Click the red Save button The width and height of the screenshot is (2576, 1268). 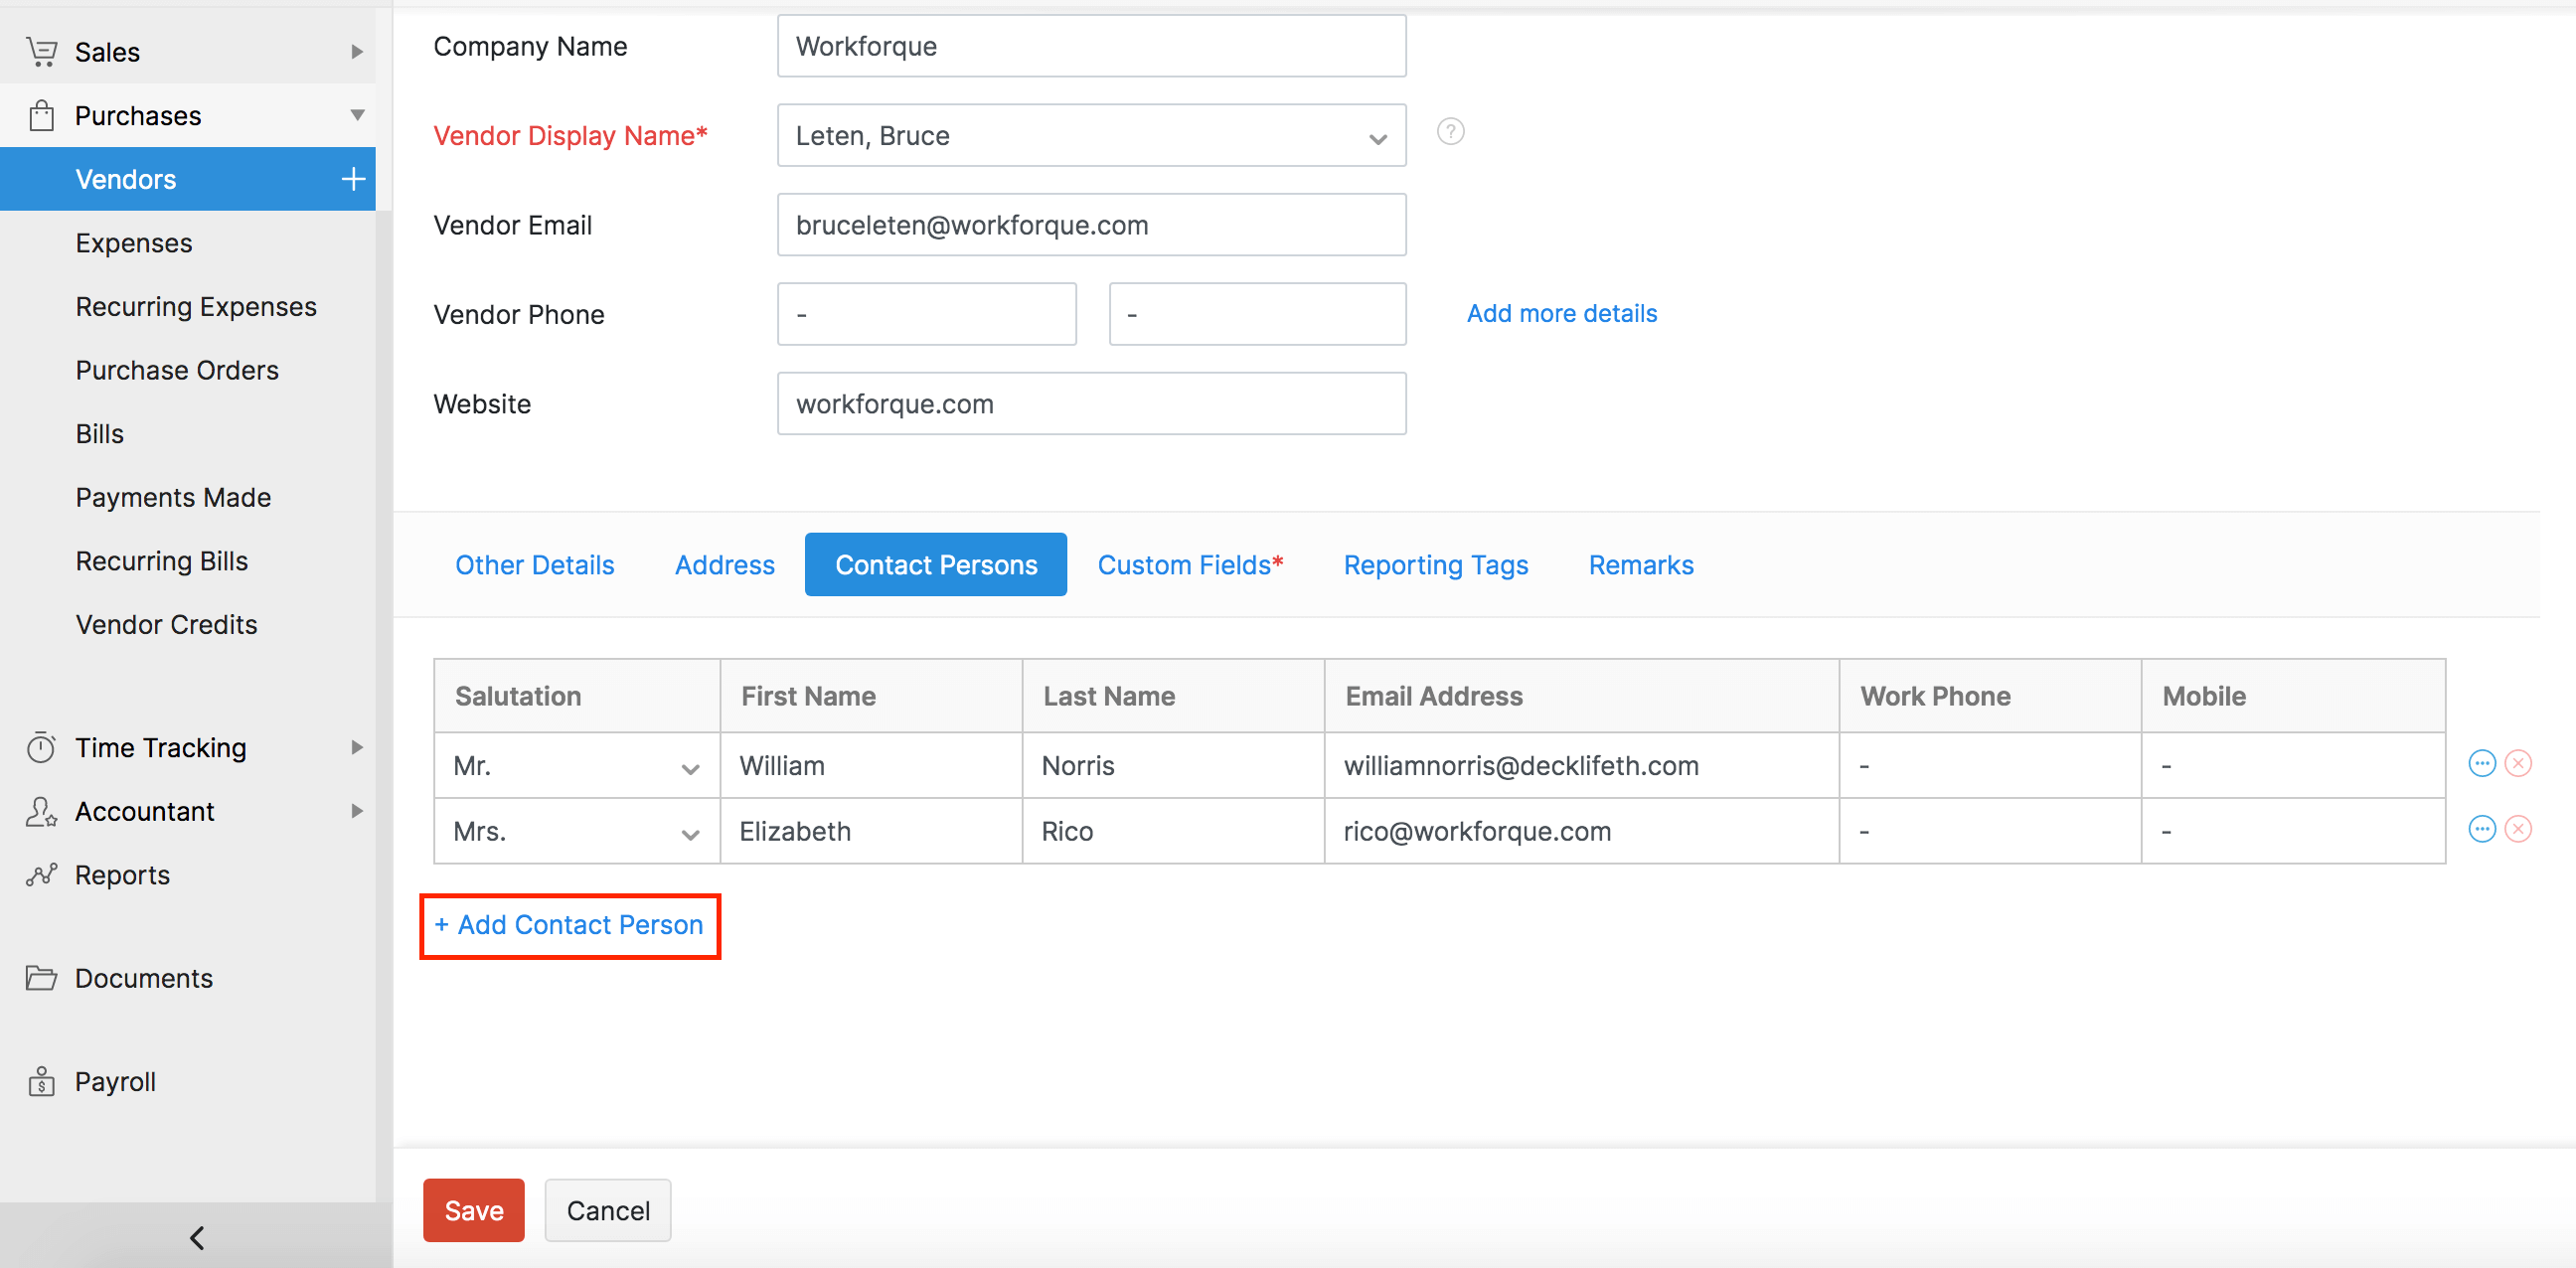tap(472, 1210)
